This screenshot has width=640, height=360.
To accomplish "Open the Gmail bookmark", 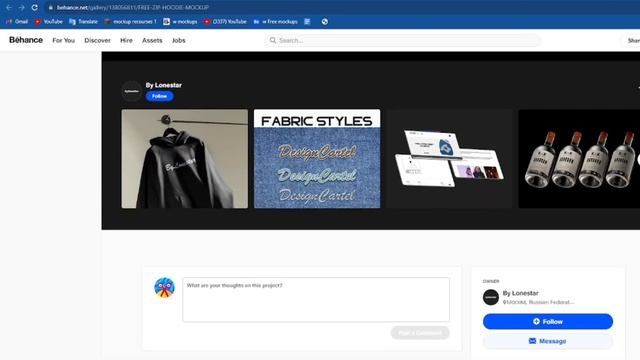I will (x=17, y=22).
